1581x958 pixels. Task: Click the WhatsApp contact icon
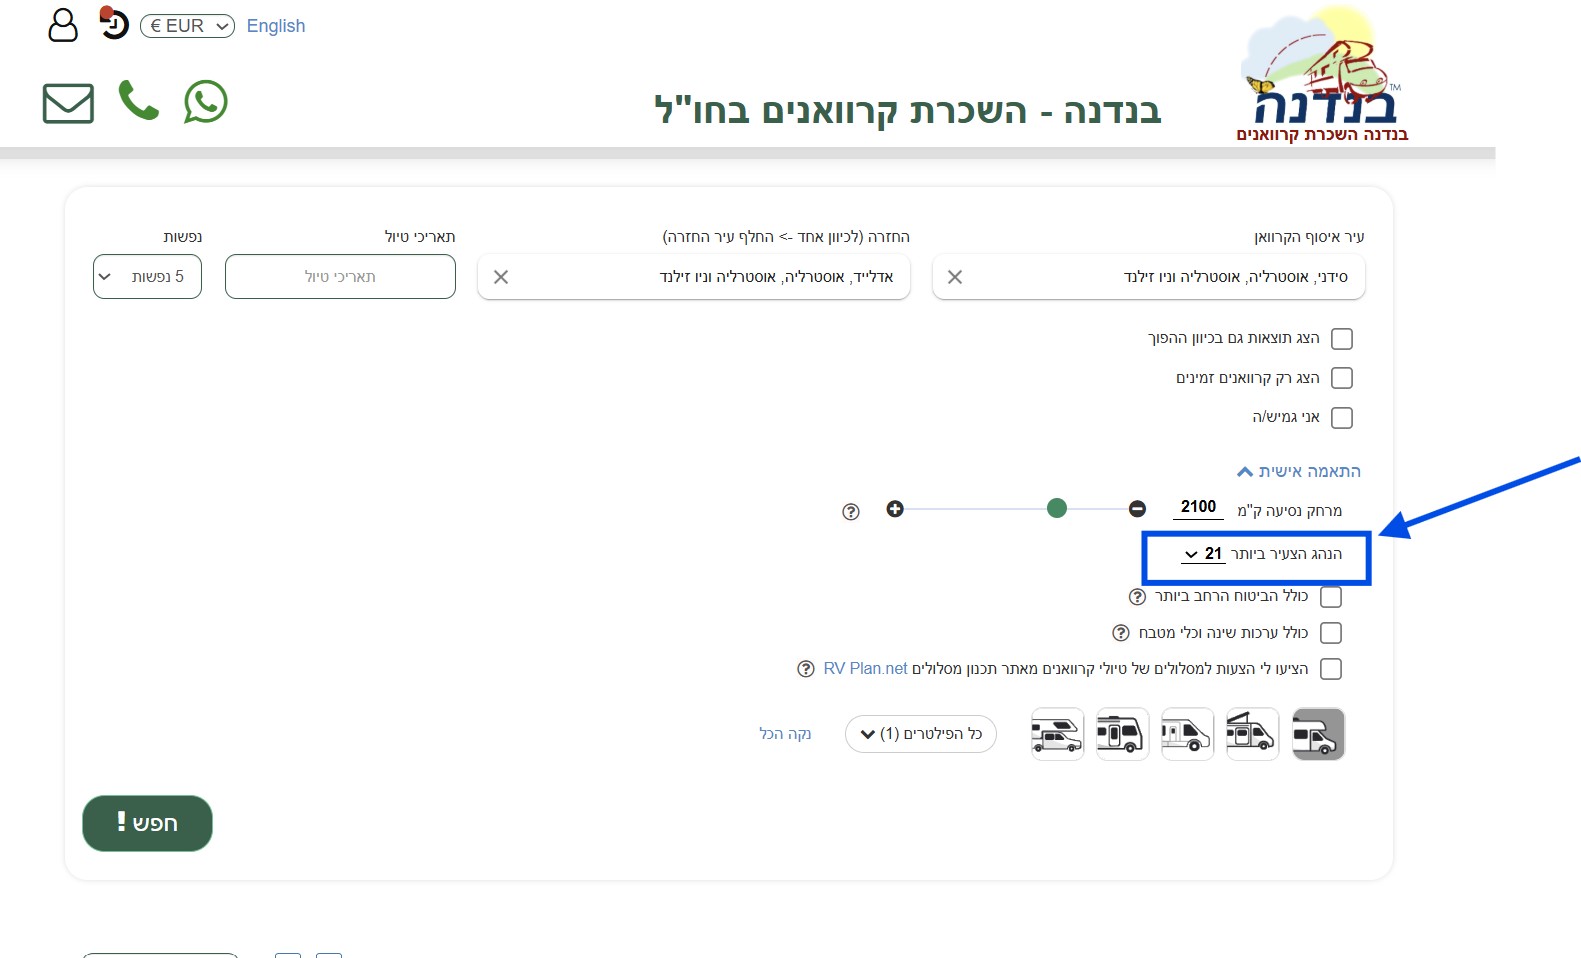(206, 102)
